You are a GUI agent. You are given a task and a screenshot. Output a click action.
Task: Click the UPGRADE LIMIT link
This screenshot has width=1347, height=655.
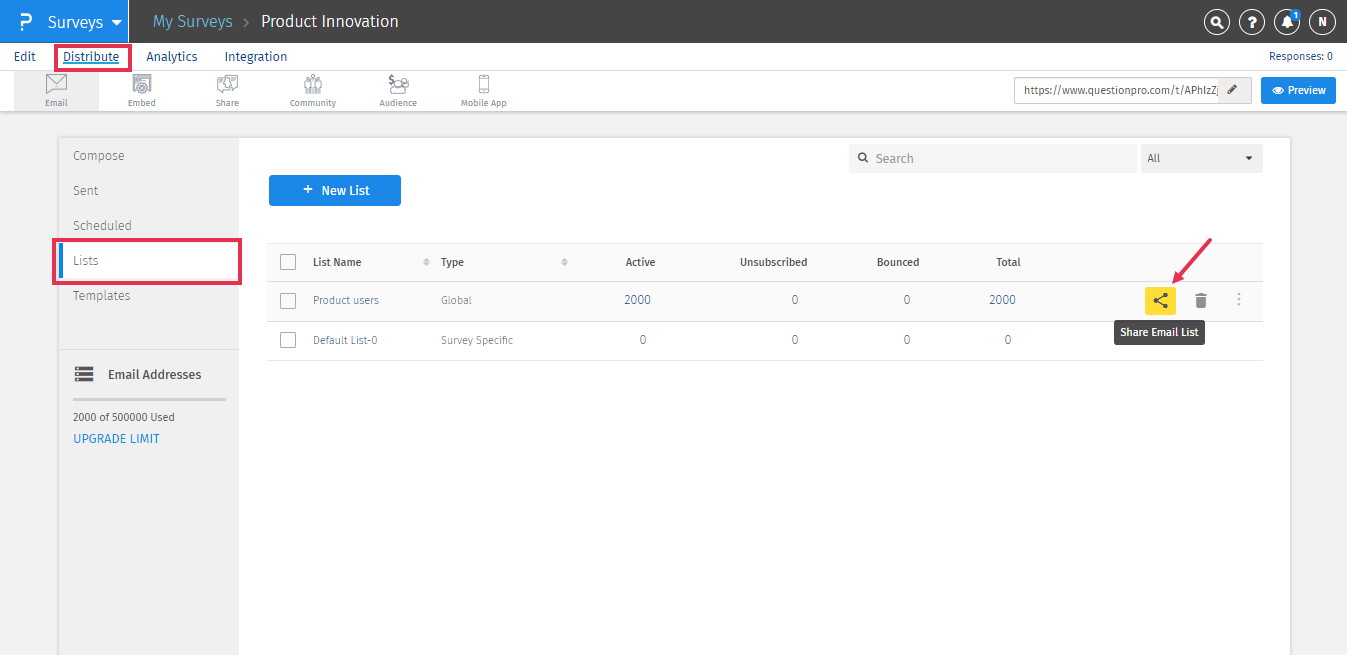(x=116, y=439)
